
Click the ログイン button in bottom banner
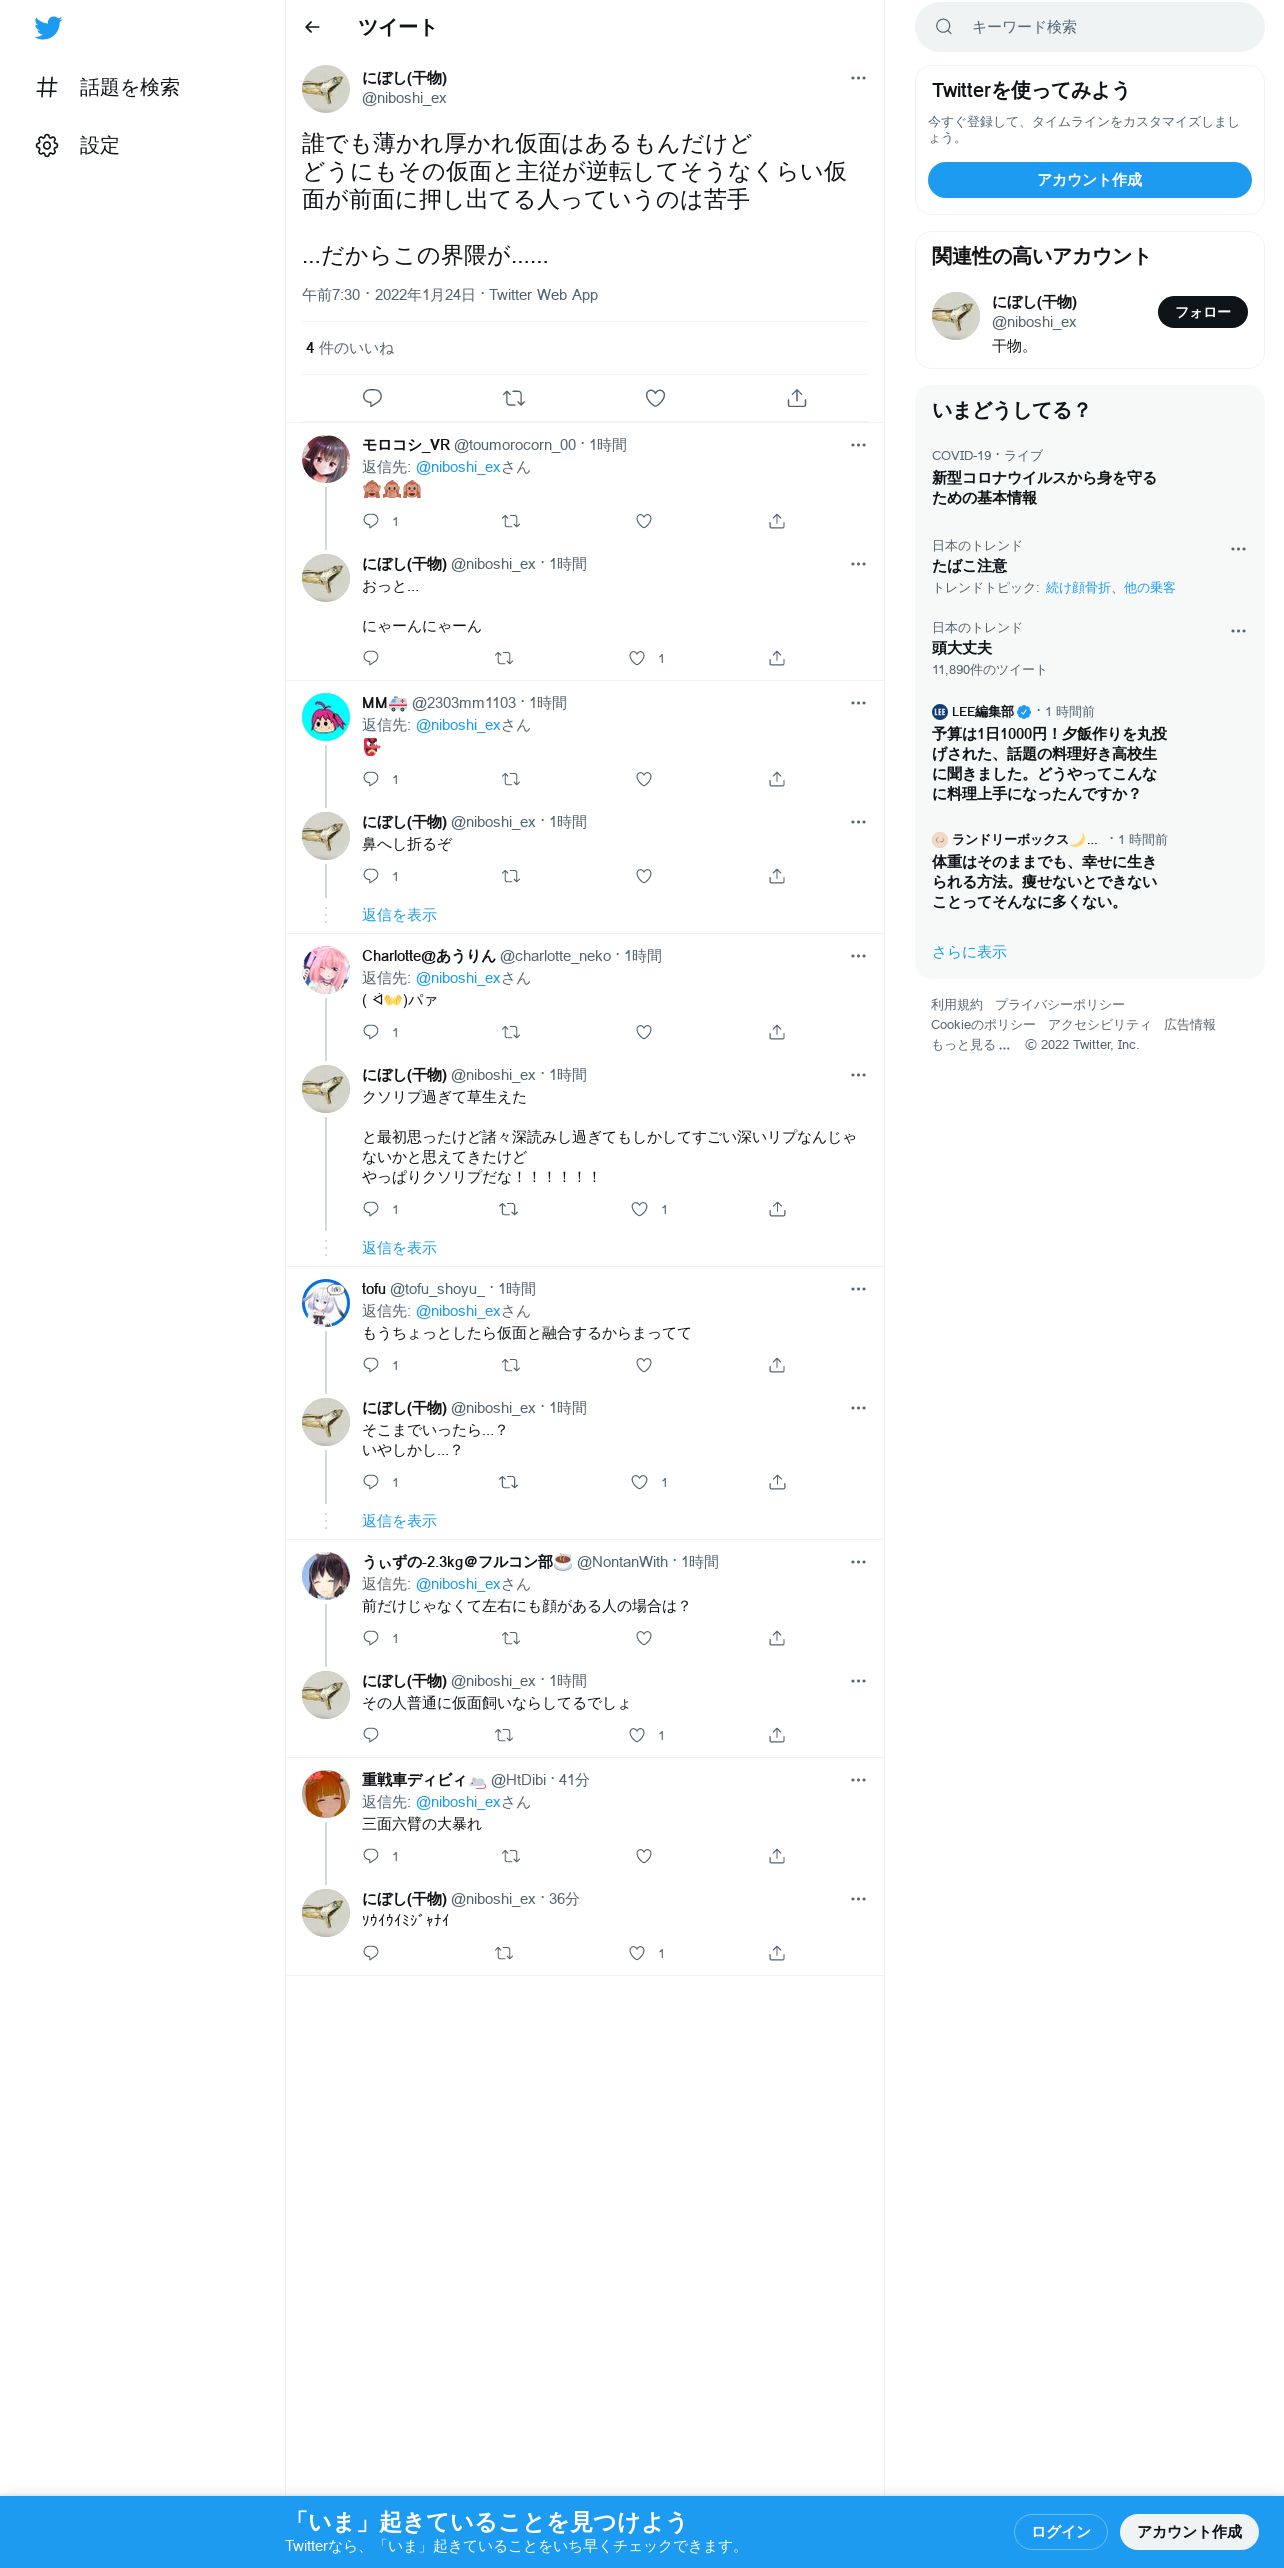(1061, 2532)
